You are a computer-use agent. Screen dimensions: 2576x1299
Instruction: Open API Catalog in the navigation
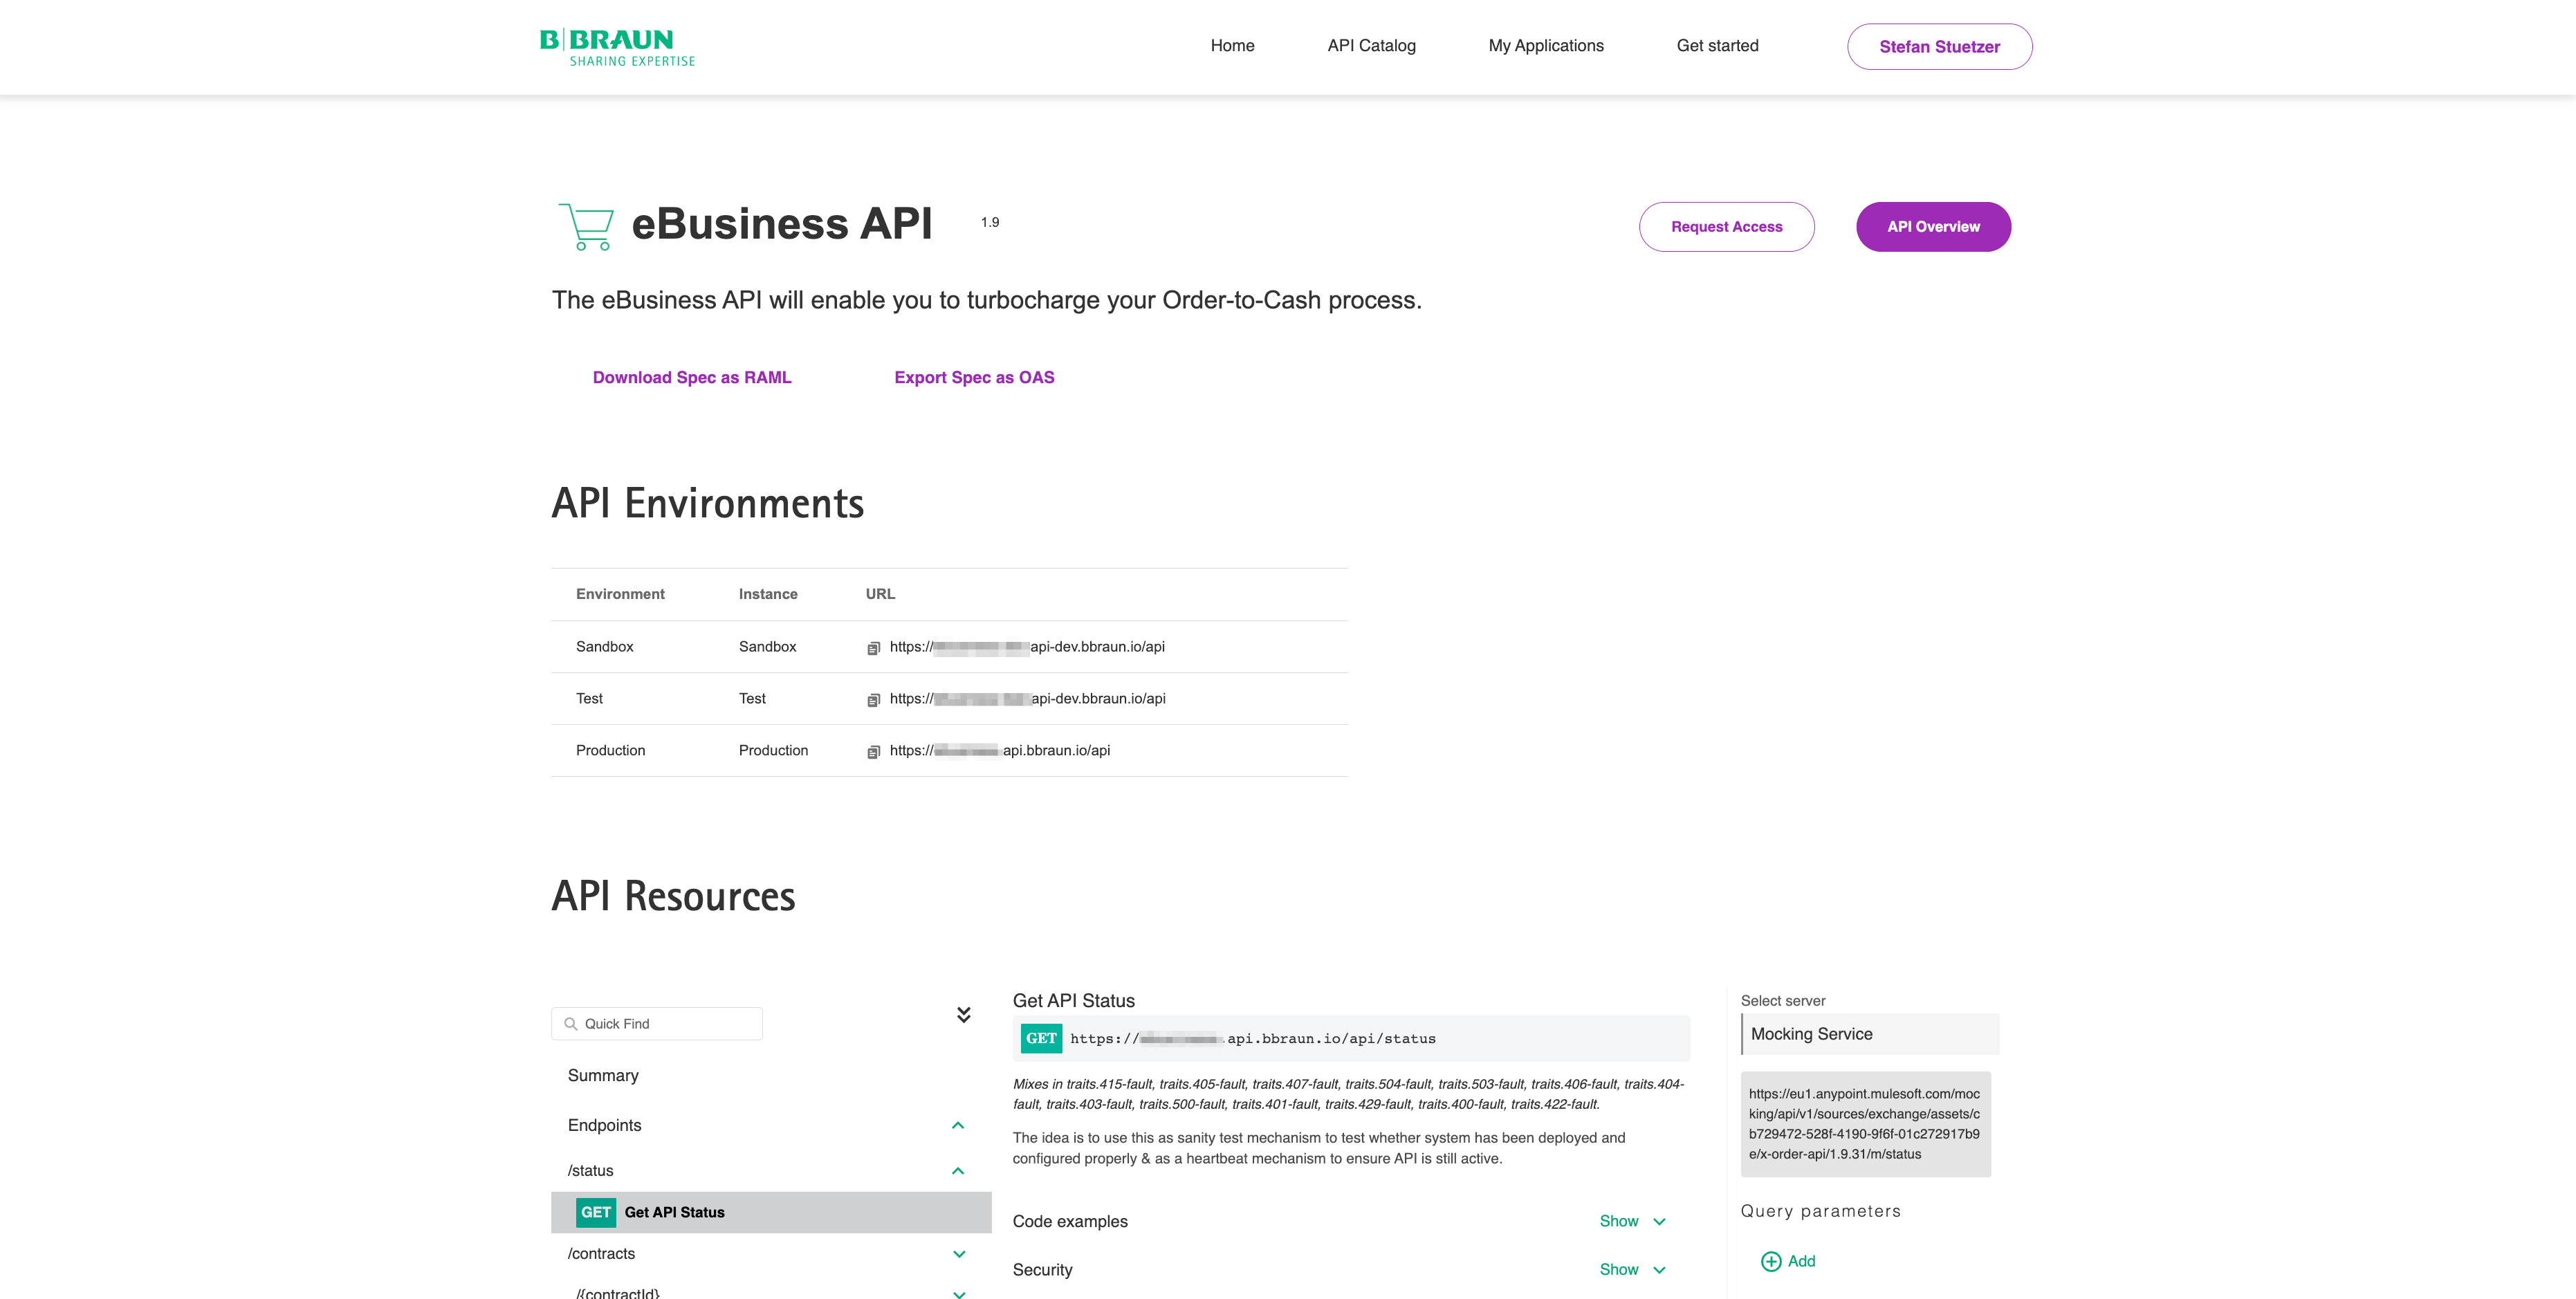1371,46
